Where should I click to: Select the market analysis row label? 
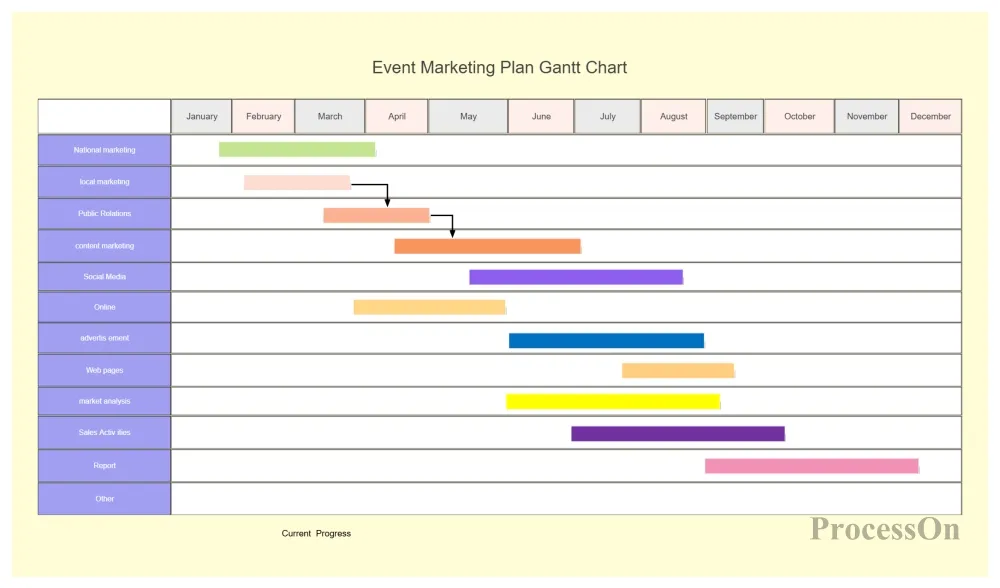[105, 402]
